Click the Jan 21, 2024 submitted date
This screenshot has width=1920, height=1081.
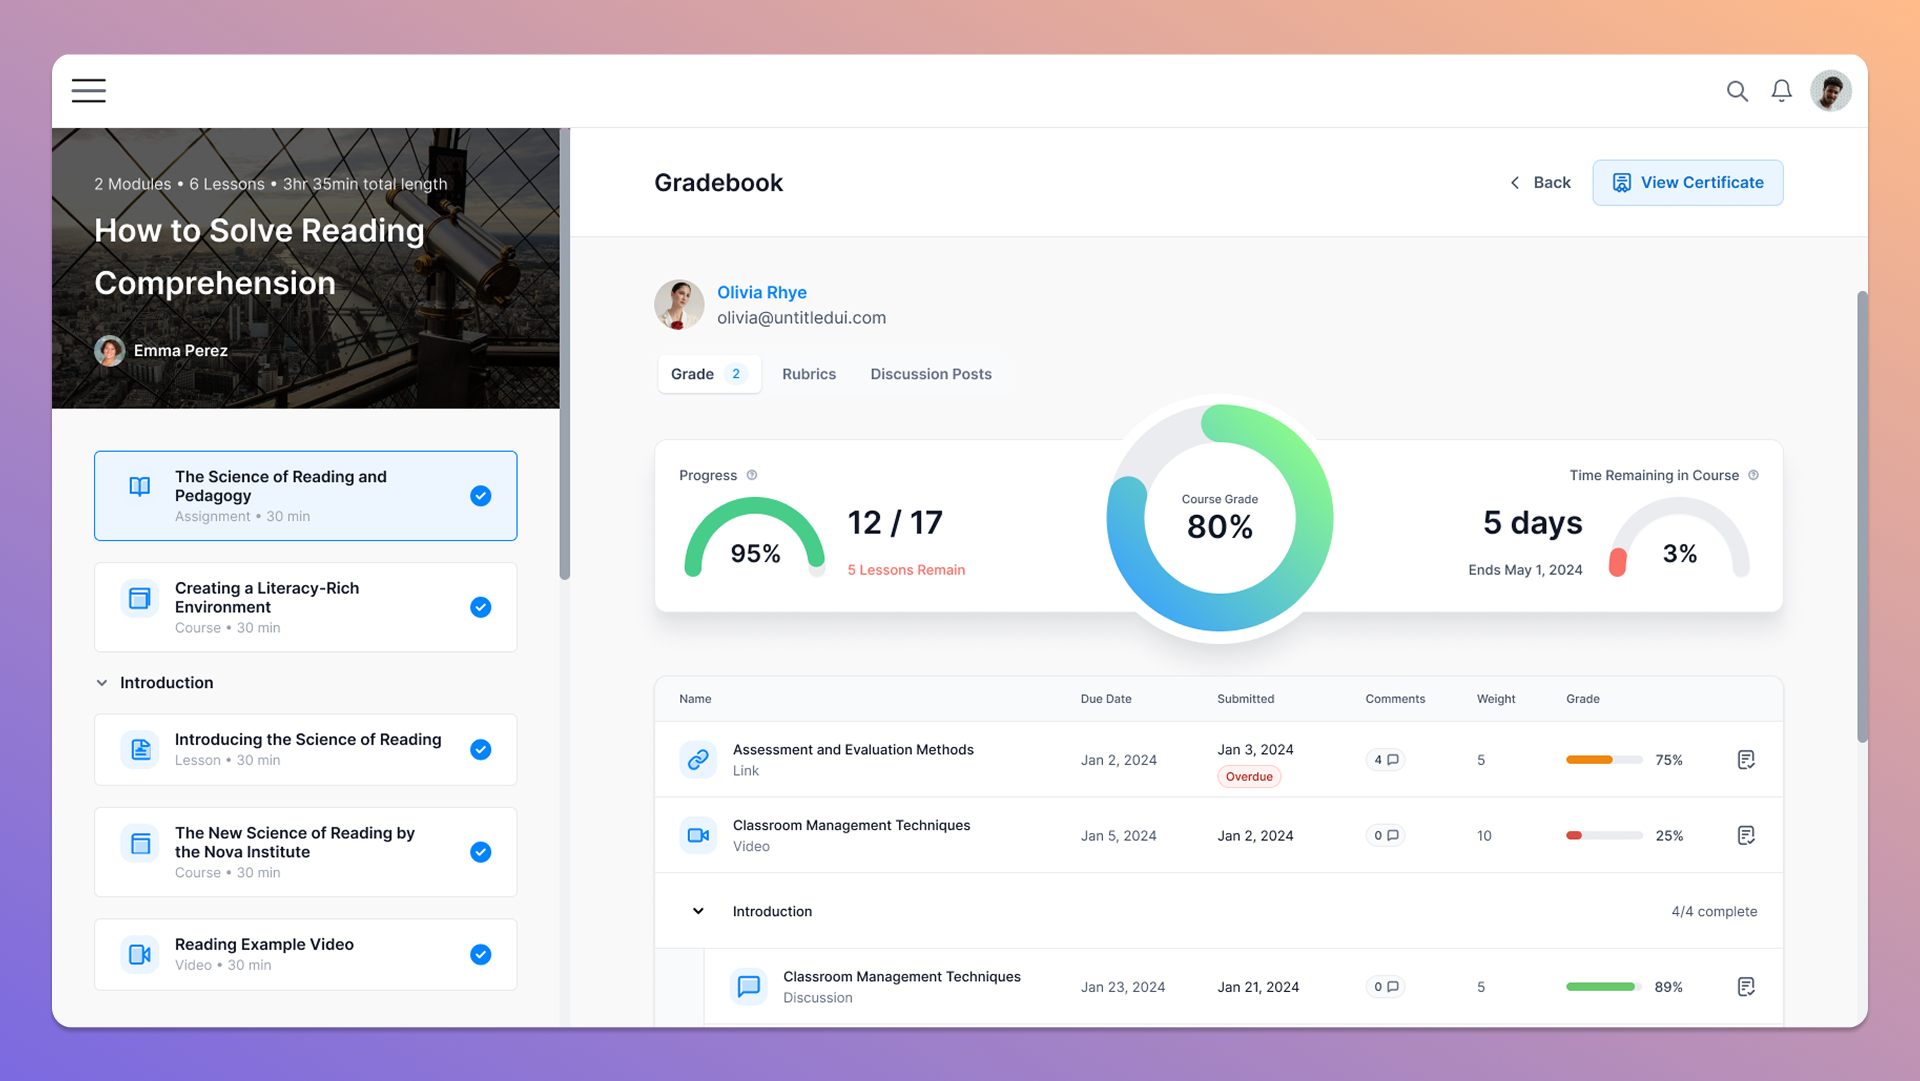(1258, 987)
